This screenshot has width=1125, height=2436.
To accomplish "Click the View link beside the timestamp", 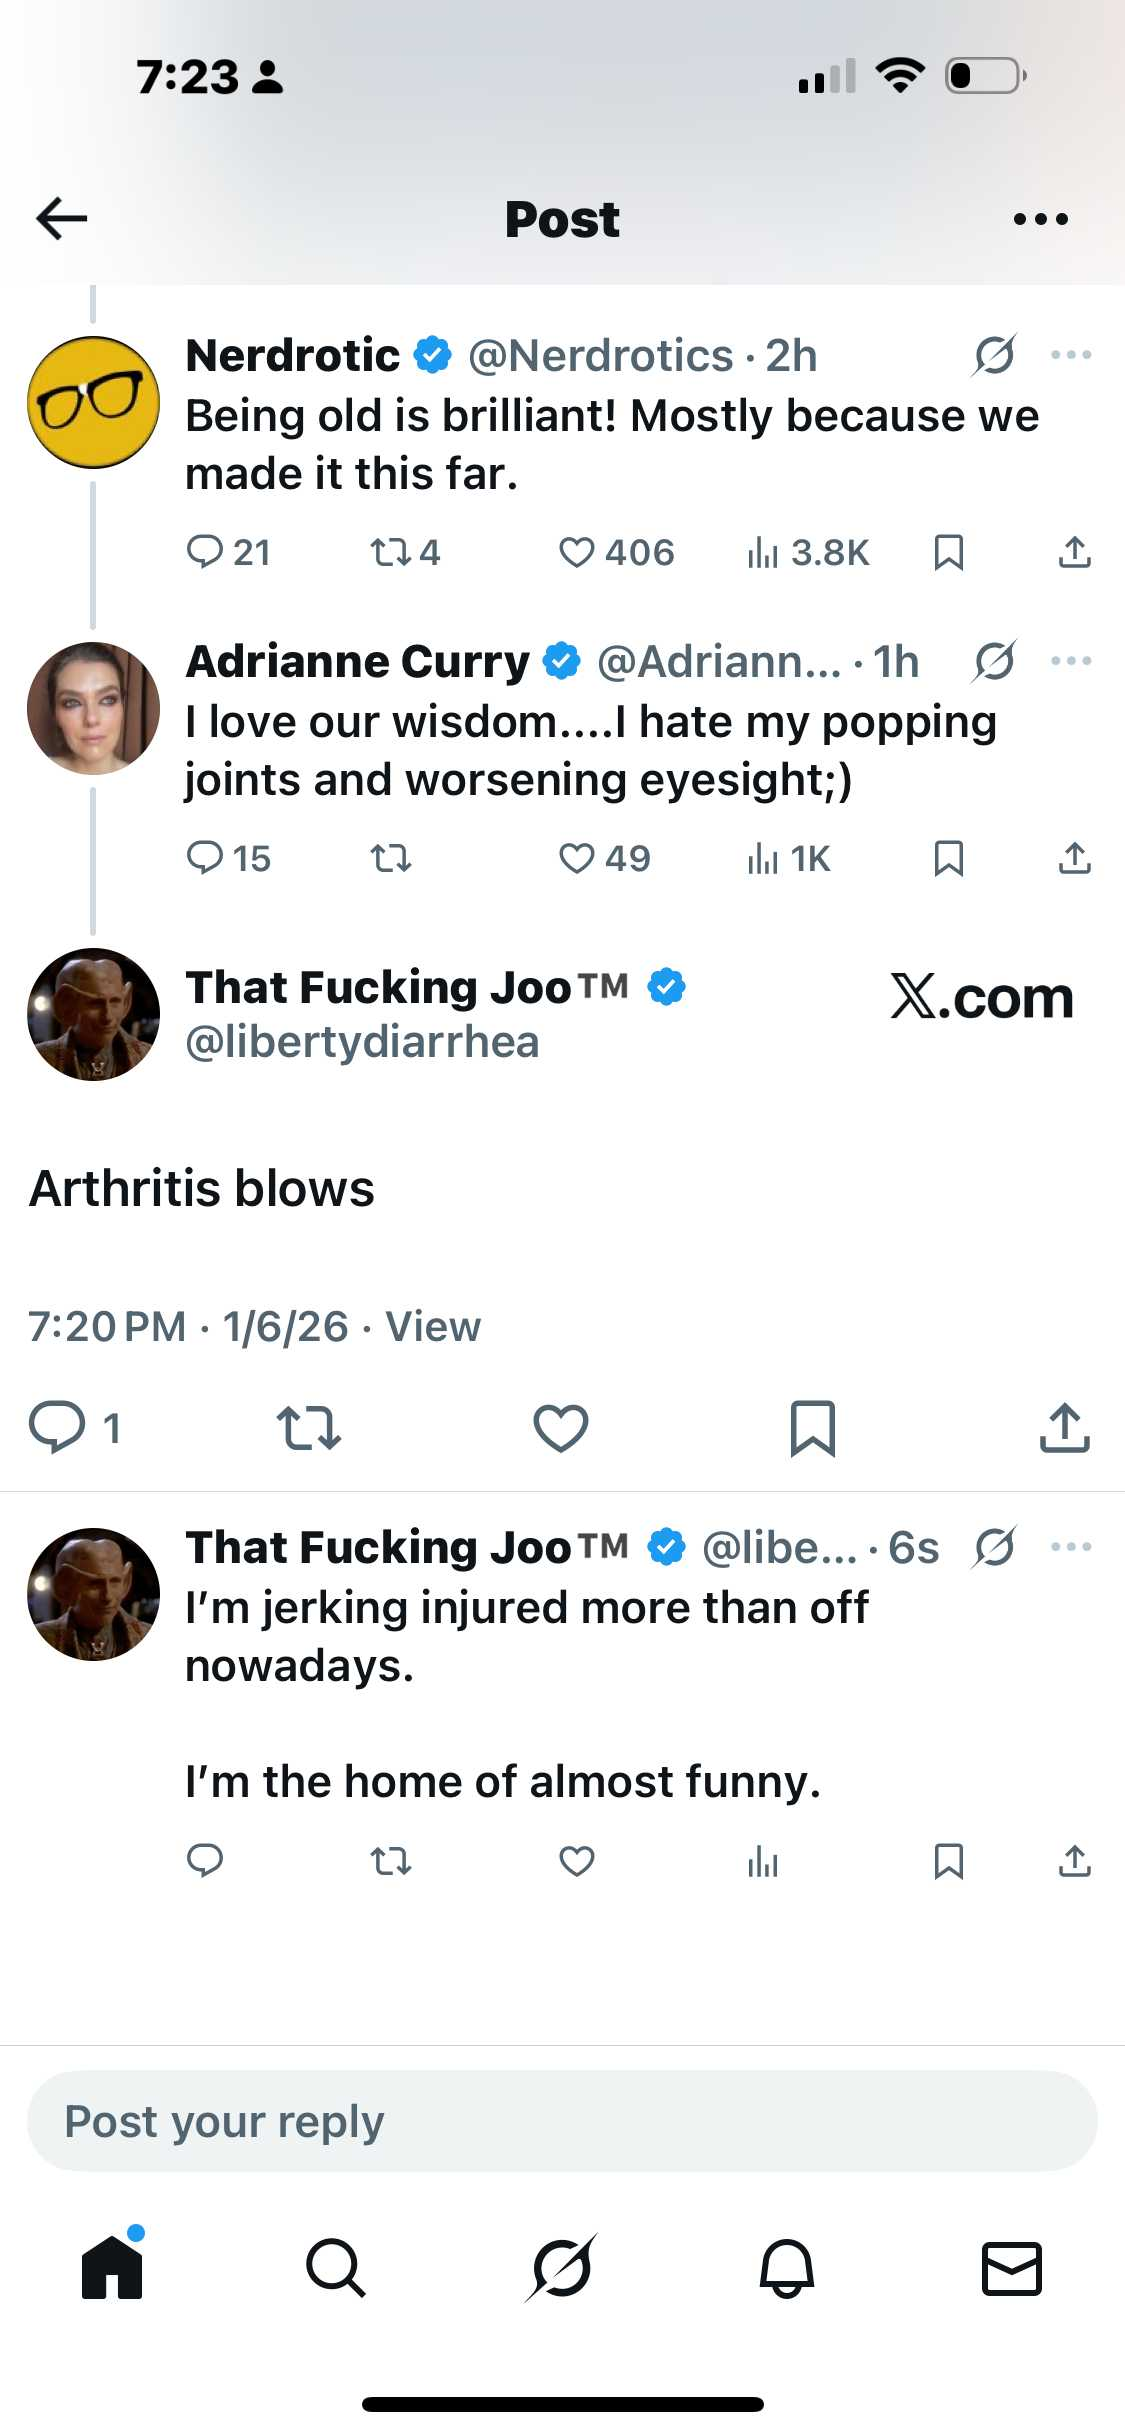I will pos(433,1327).
